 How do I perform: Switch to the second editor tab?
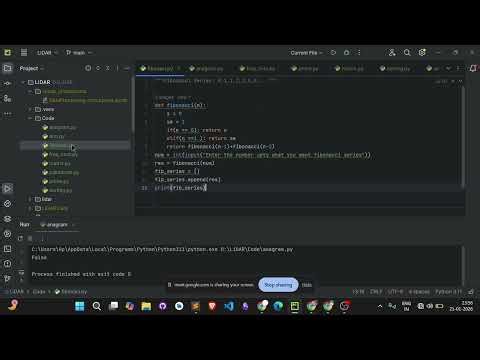(206, 68)
